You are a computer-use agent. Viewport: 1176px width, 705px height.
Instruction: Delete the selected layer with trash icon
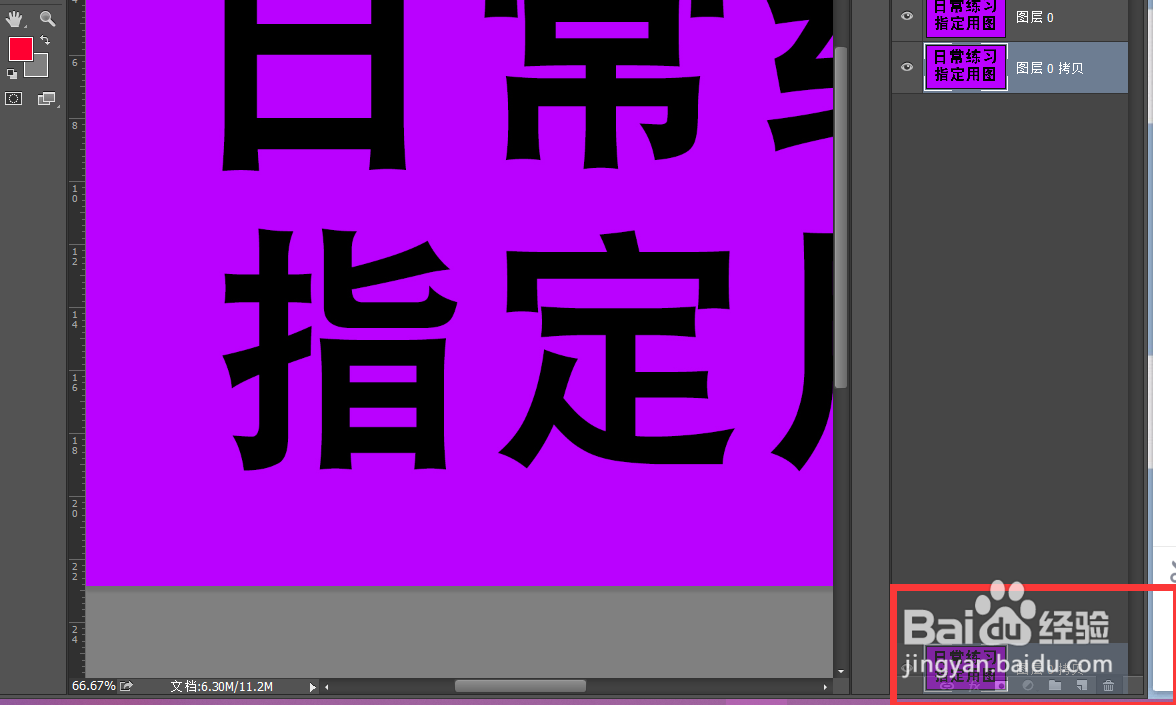click(x=1108, y=685)
